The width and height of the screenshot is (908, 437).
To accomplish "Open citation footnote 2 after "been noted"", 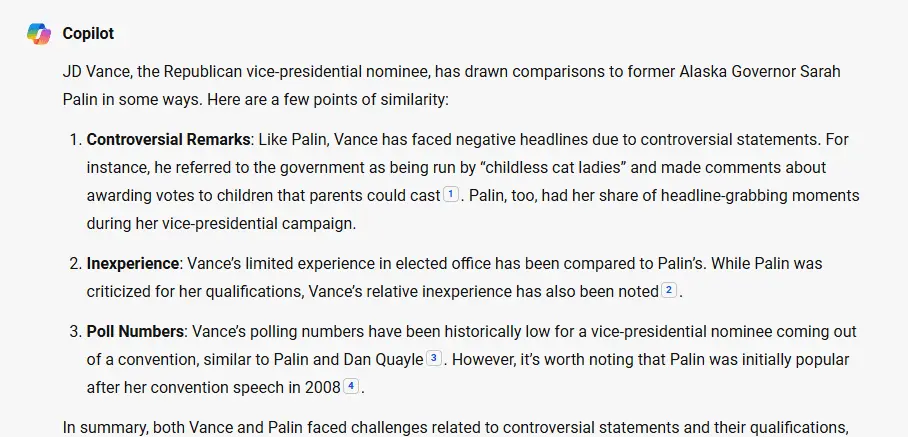I will pos(669,291).
